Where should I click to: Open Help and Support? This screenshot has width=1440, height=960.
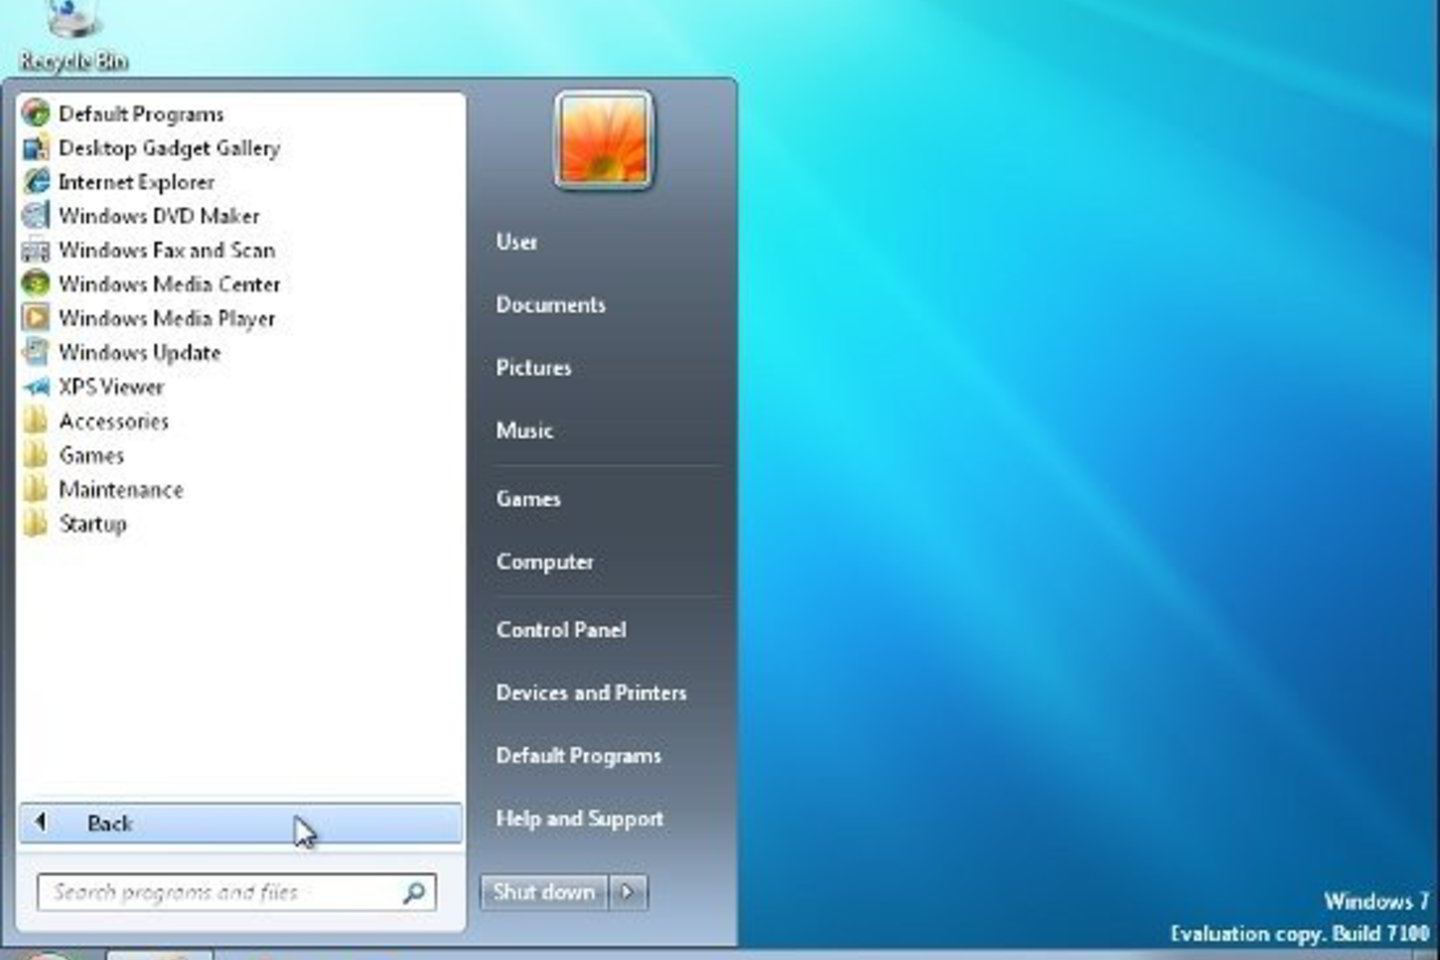(580, 819)
